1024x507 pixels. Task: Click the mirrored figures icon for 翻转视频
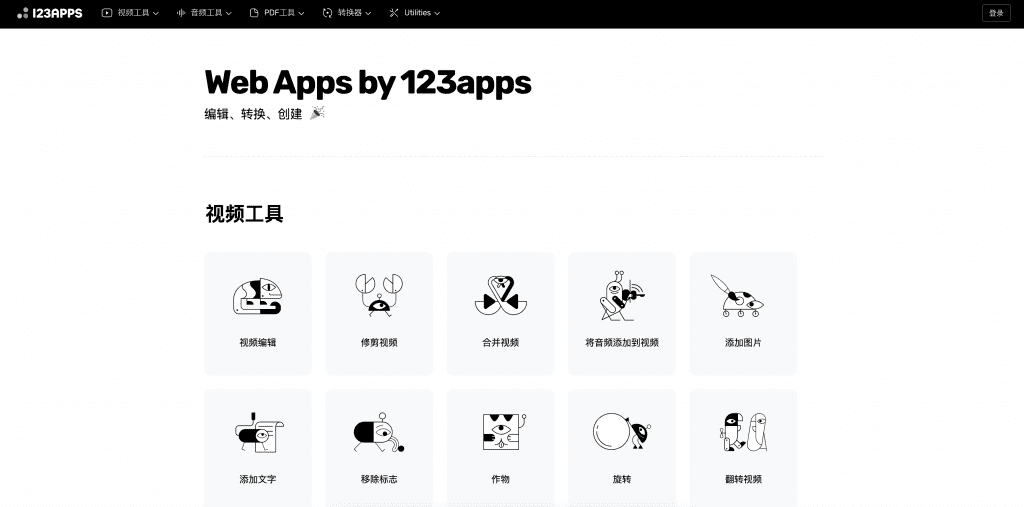(x=743, y=432)
